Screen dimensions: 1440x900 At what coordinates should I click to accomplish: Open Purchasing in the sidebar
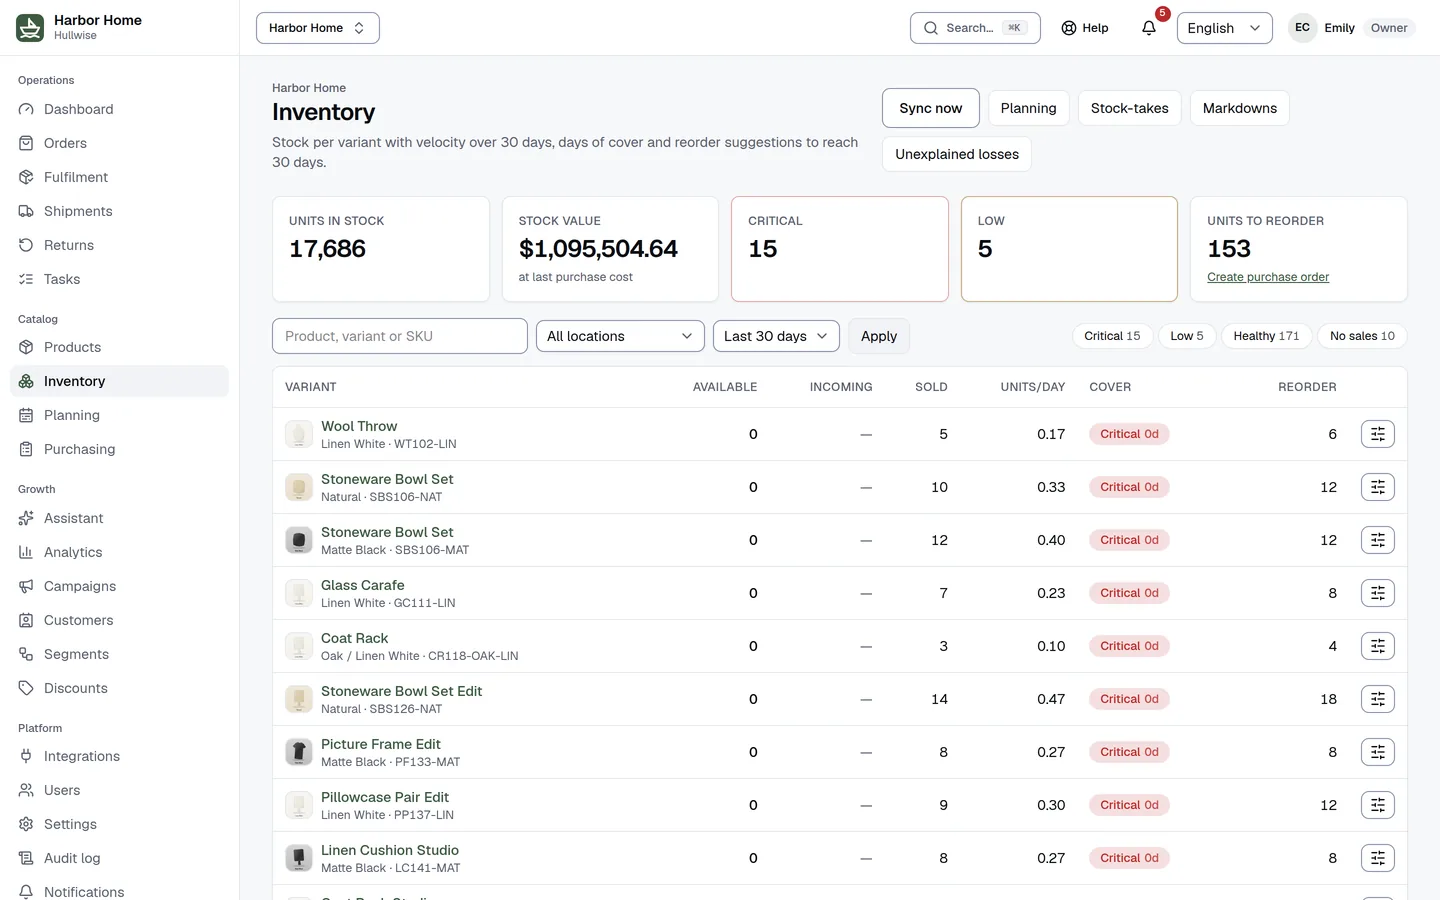[119, 449]
